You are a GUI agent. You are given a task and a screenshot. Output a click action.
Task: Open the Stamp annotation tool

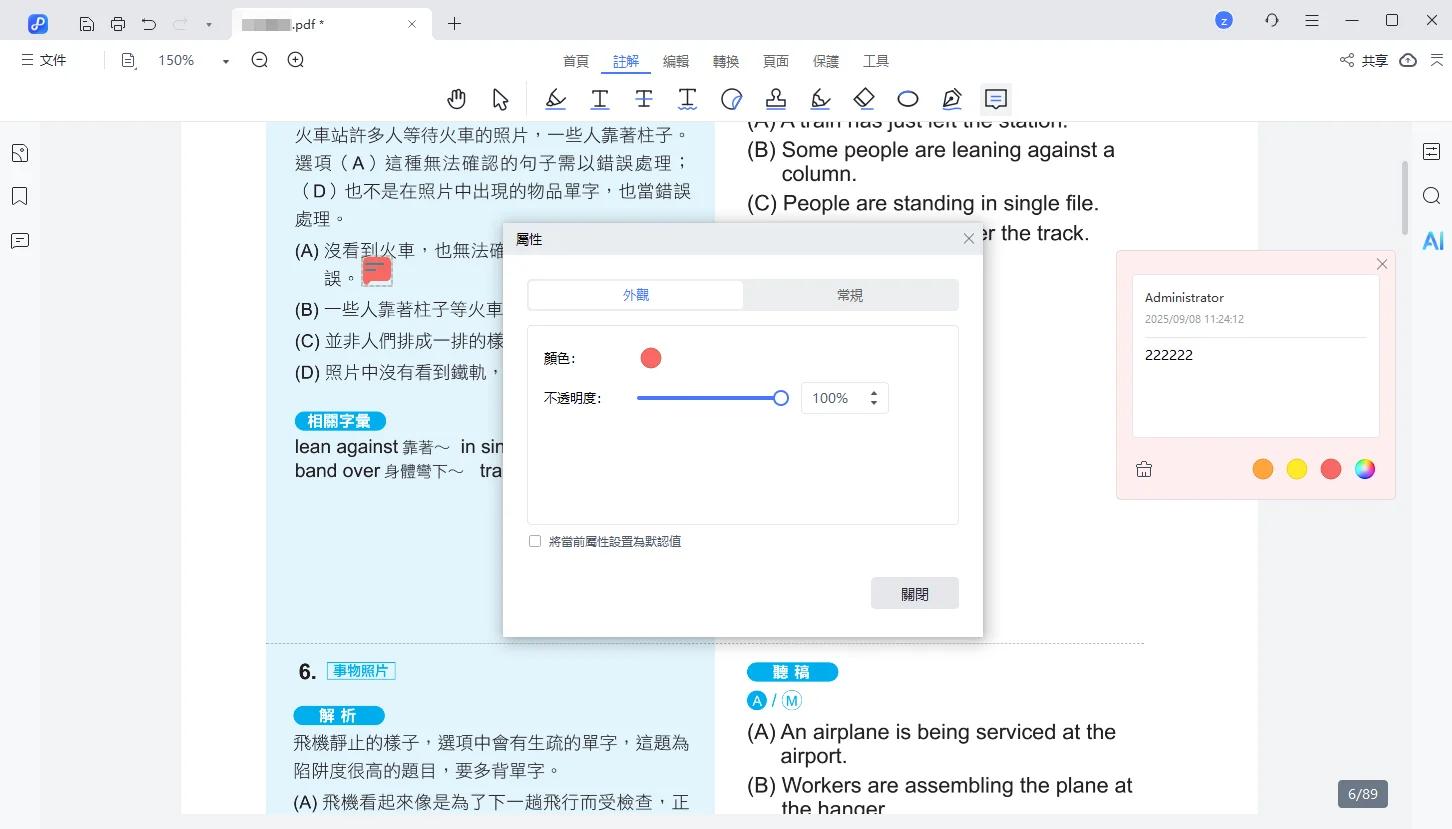775,98
